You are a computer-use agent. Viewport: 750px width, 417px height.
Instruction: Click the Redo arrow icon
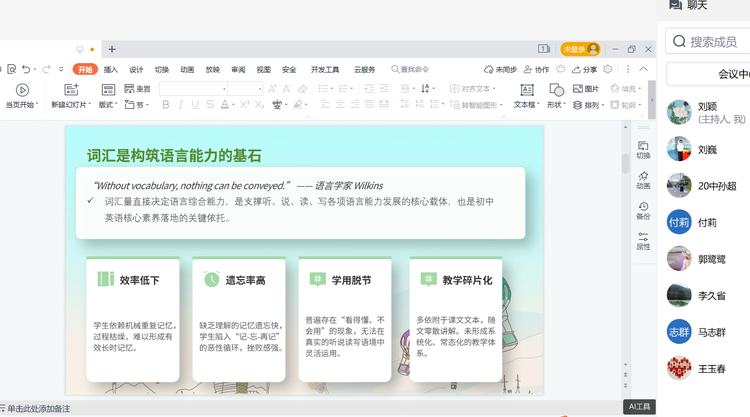point(46,69)
